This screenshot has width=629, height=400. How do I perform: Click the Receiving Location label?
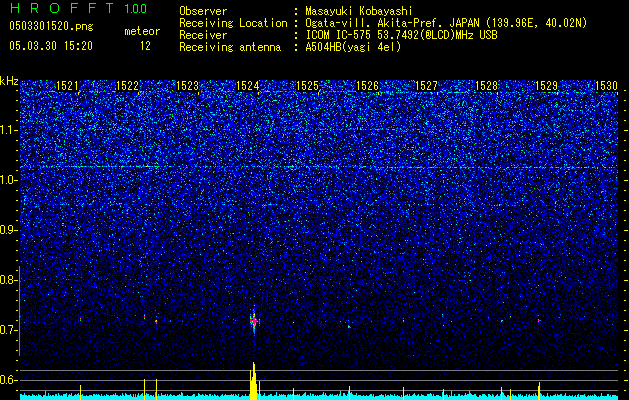point(233,23)
